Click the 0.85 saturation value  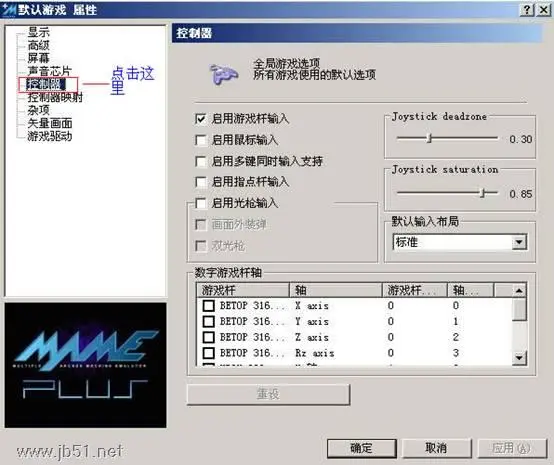pyautogui.click(x=521, y=194)
